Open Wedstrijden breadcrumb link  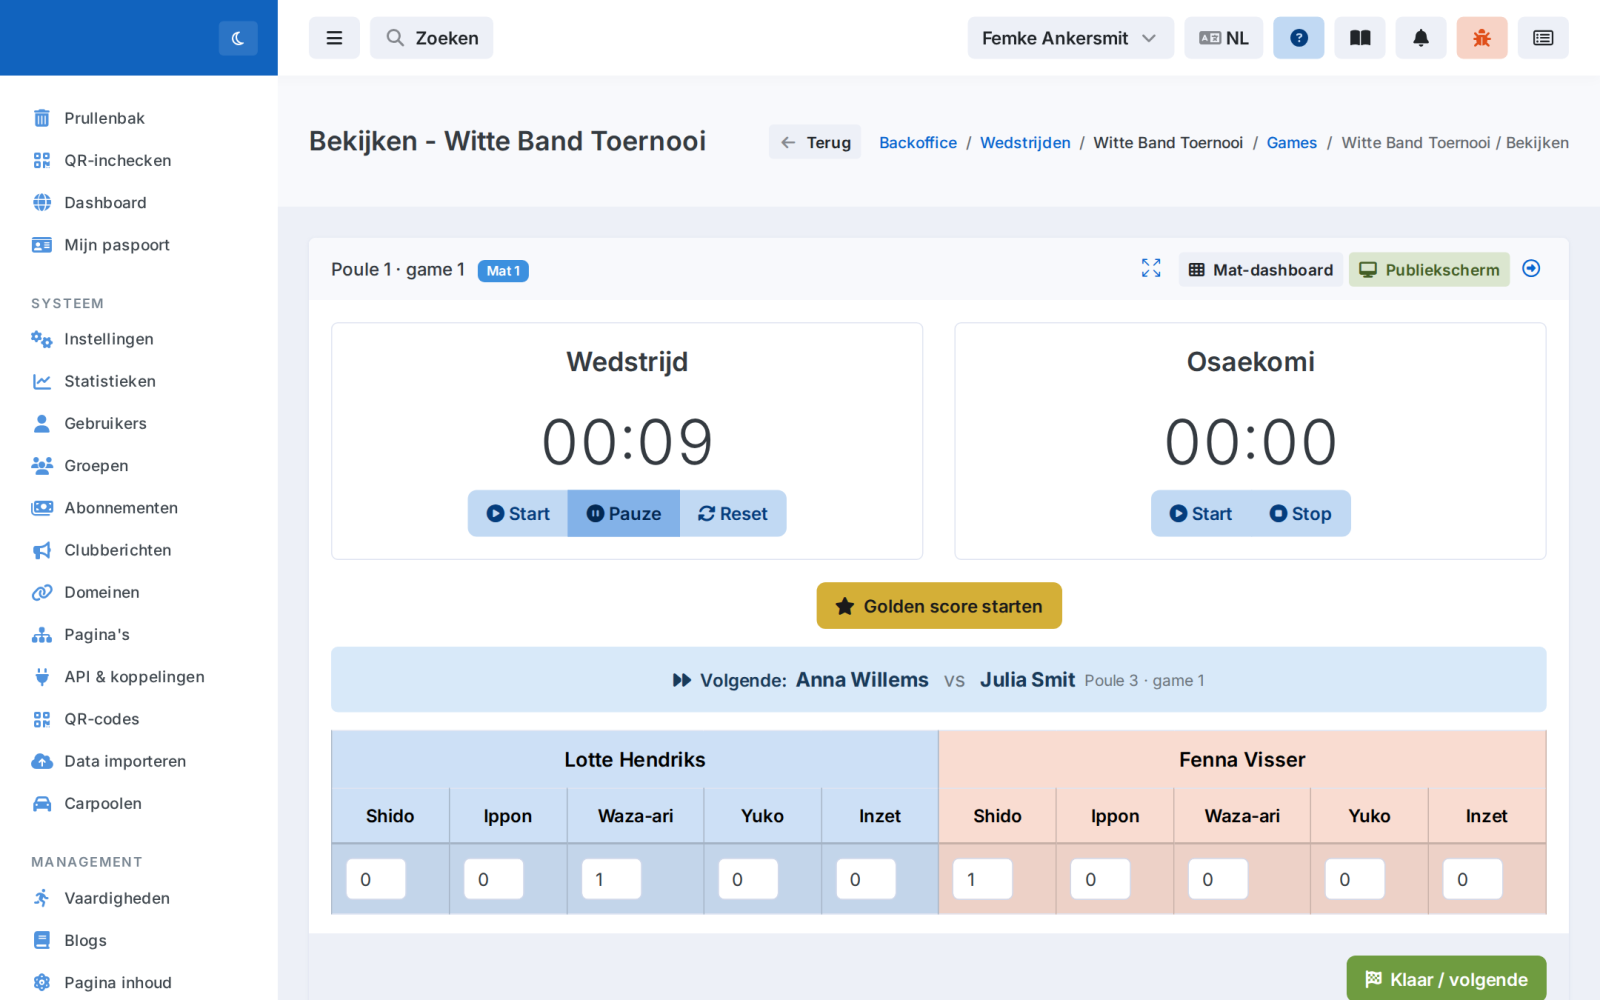[1025, 142]
